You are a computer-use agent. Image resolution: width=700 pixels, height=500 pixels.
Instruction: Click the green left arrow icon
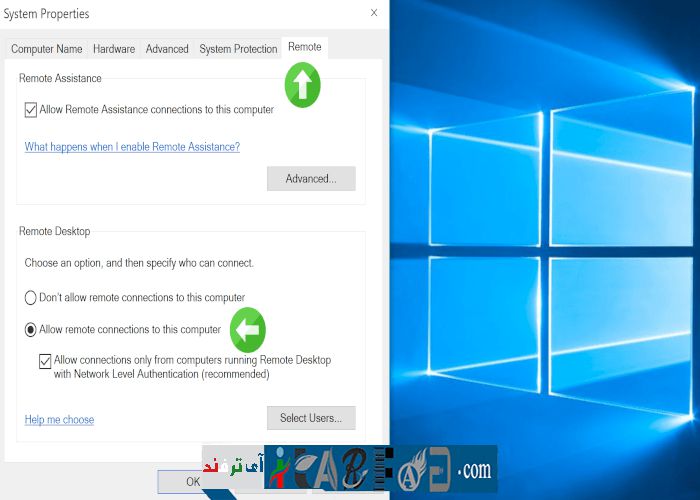248,329
